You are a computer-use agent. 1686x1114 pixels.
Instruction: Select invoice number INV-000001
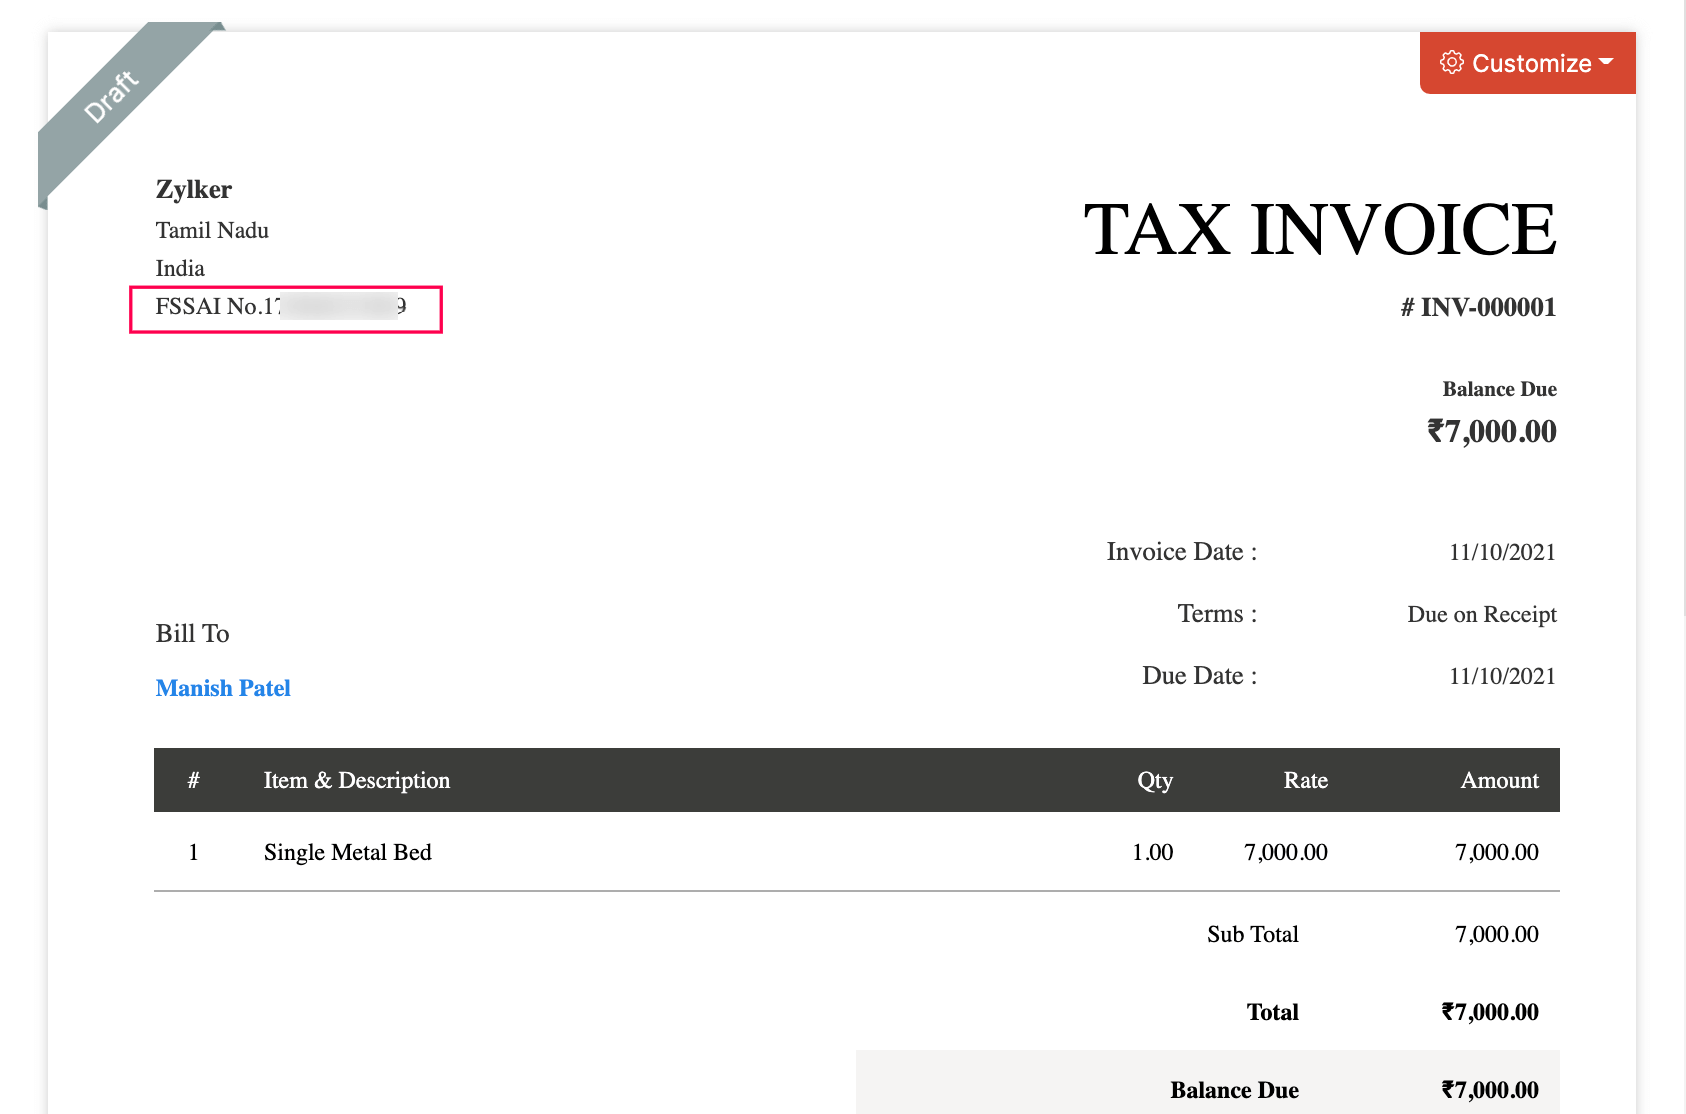1478,307
